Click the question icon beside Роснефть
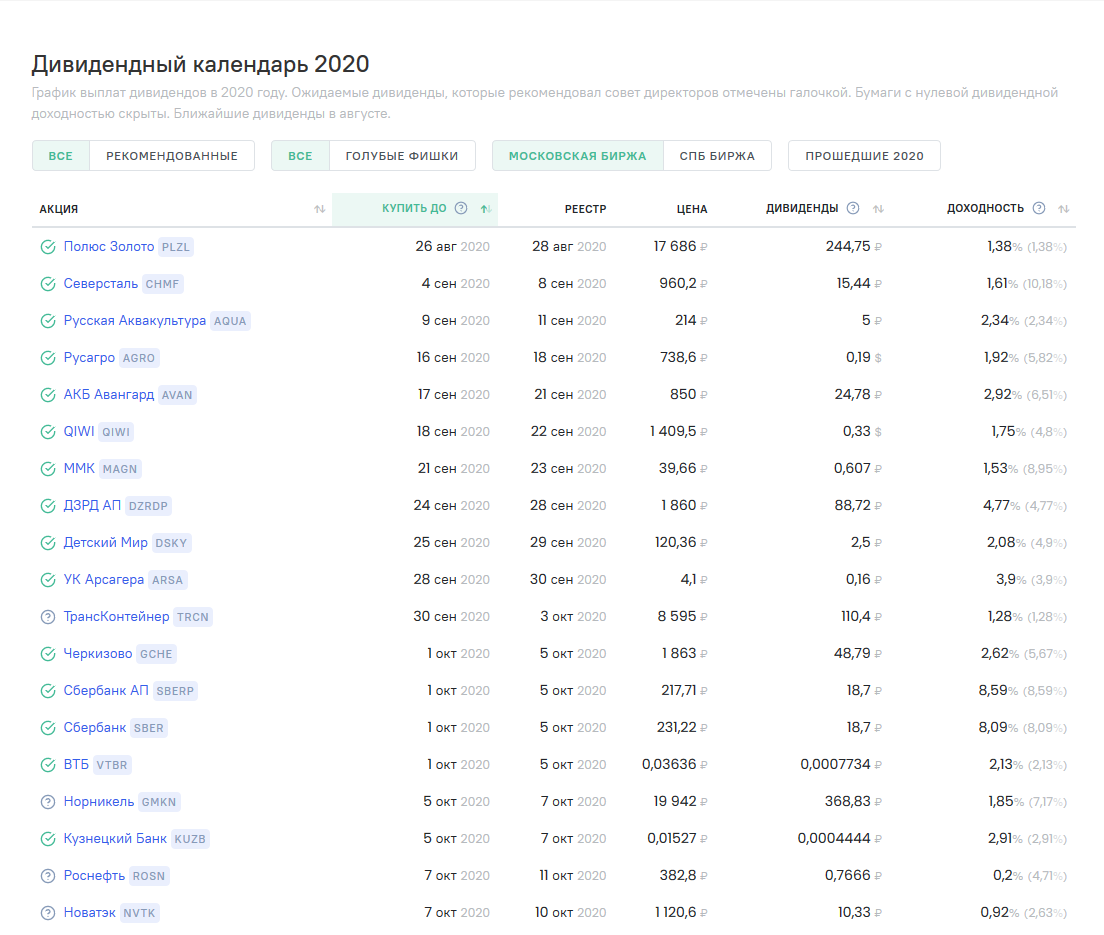1104x935 pixels. tap(48, 876)
